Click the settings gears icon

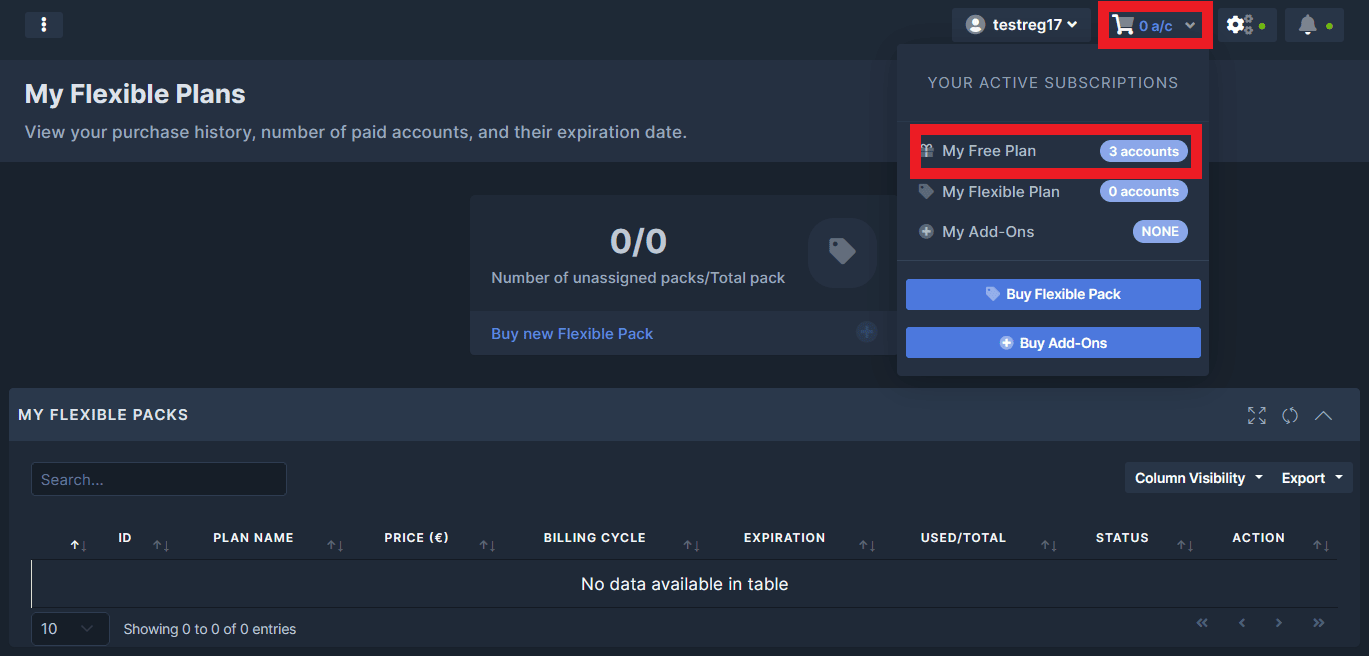coord(1241,25)
